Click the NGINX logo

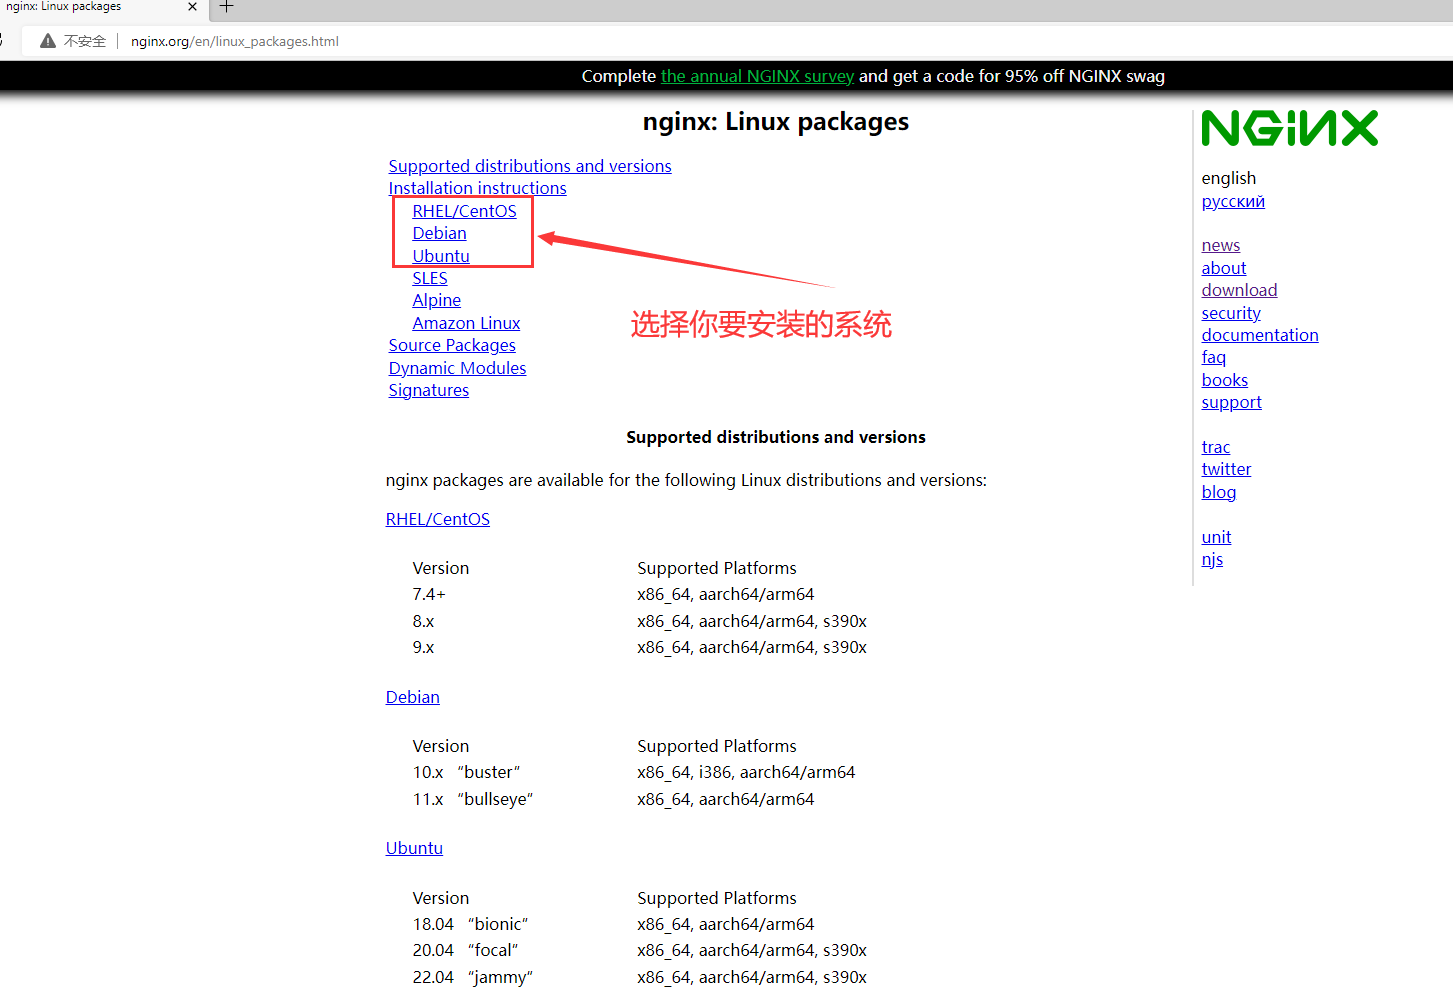[1289, 128]
